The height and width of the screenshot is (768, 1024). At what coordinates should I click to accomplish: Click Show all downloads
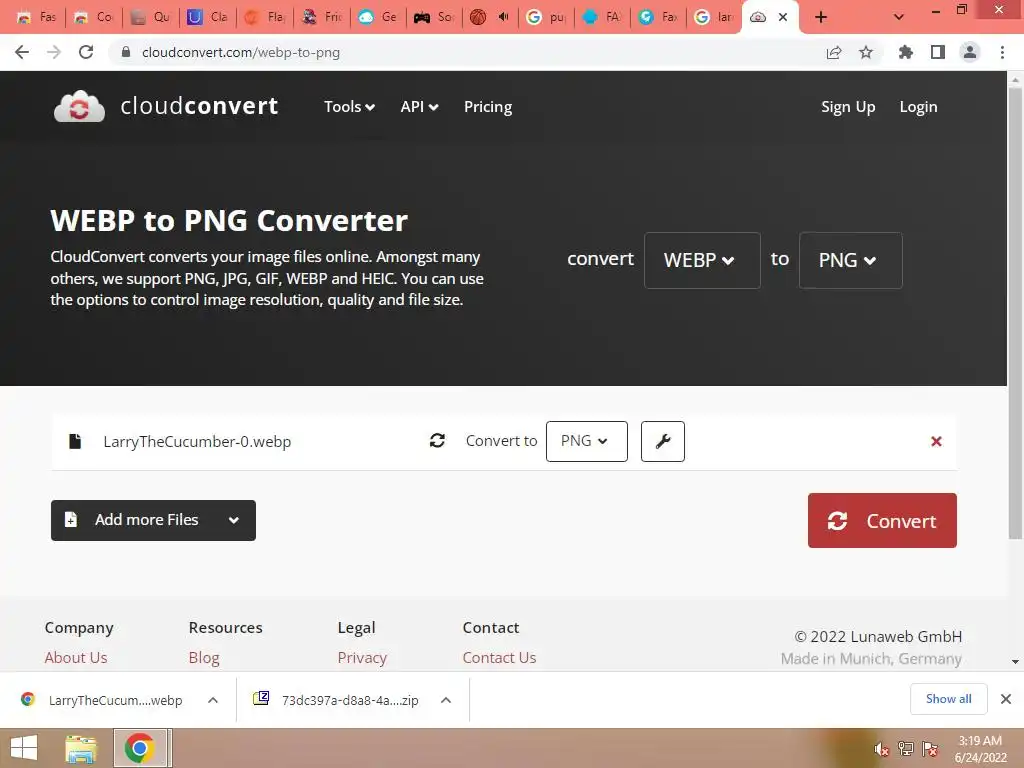tap(948, 699)
